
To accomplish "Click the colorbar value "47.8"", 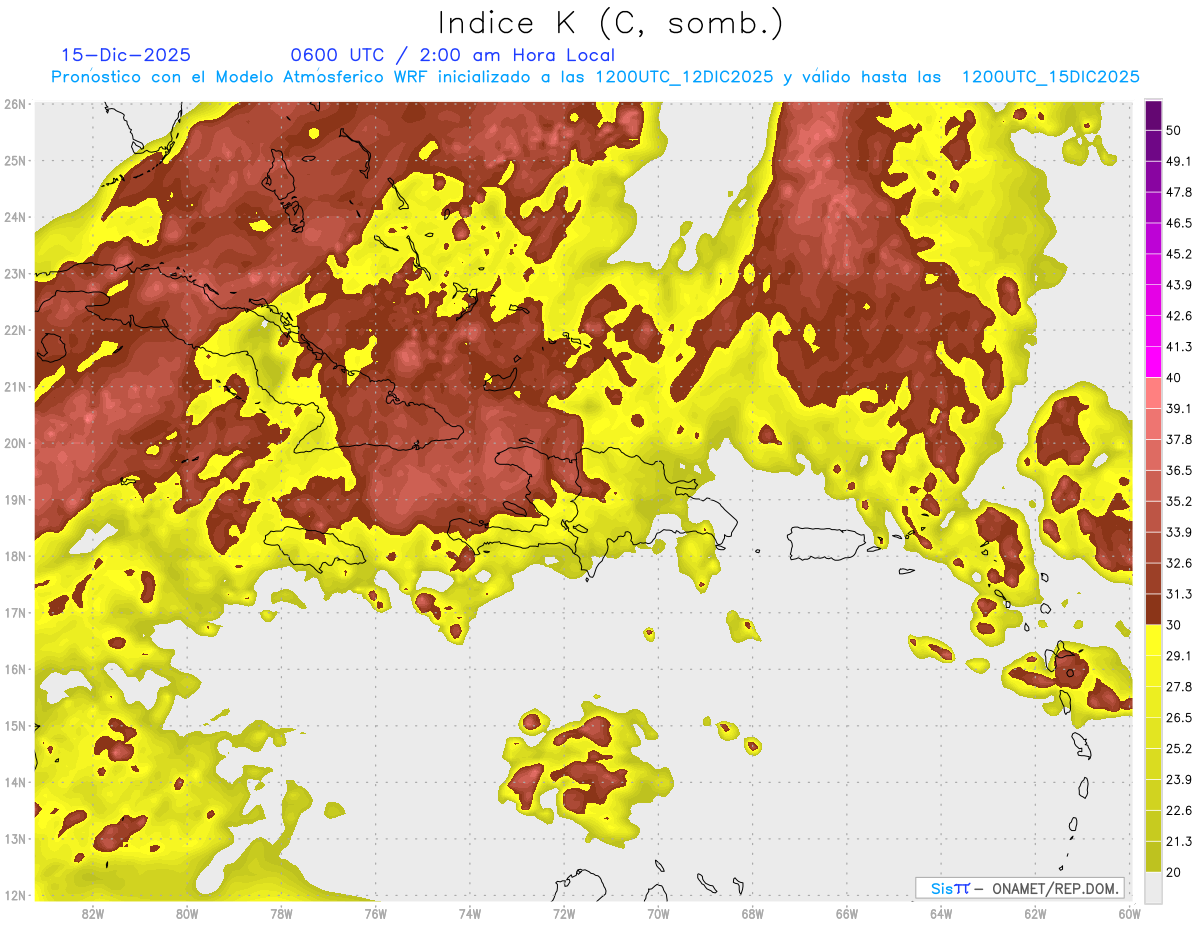I will [x=1179, y=192].
